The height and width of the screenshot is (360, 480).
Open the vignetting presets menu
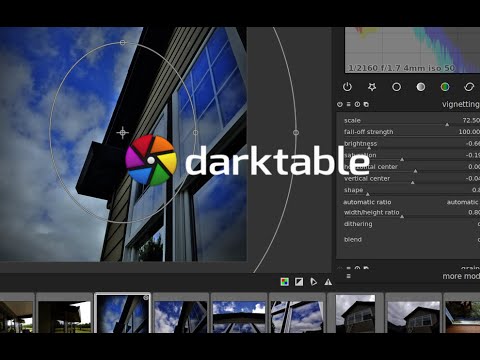(x=348, y=104)
